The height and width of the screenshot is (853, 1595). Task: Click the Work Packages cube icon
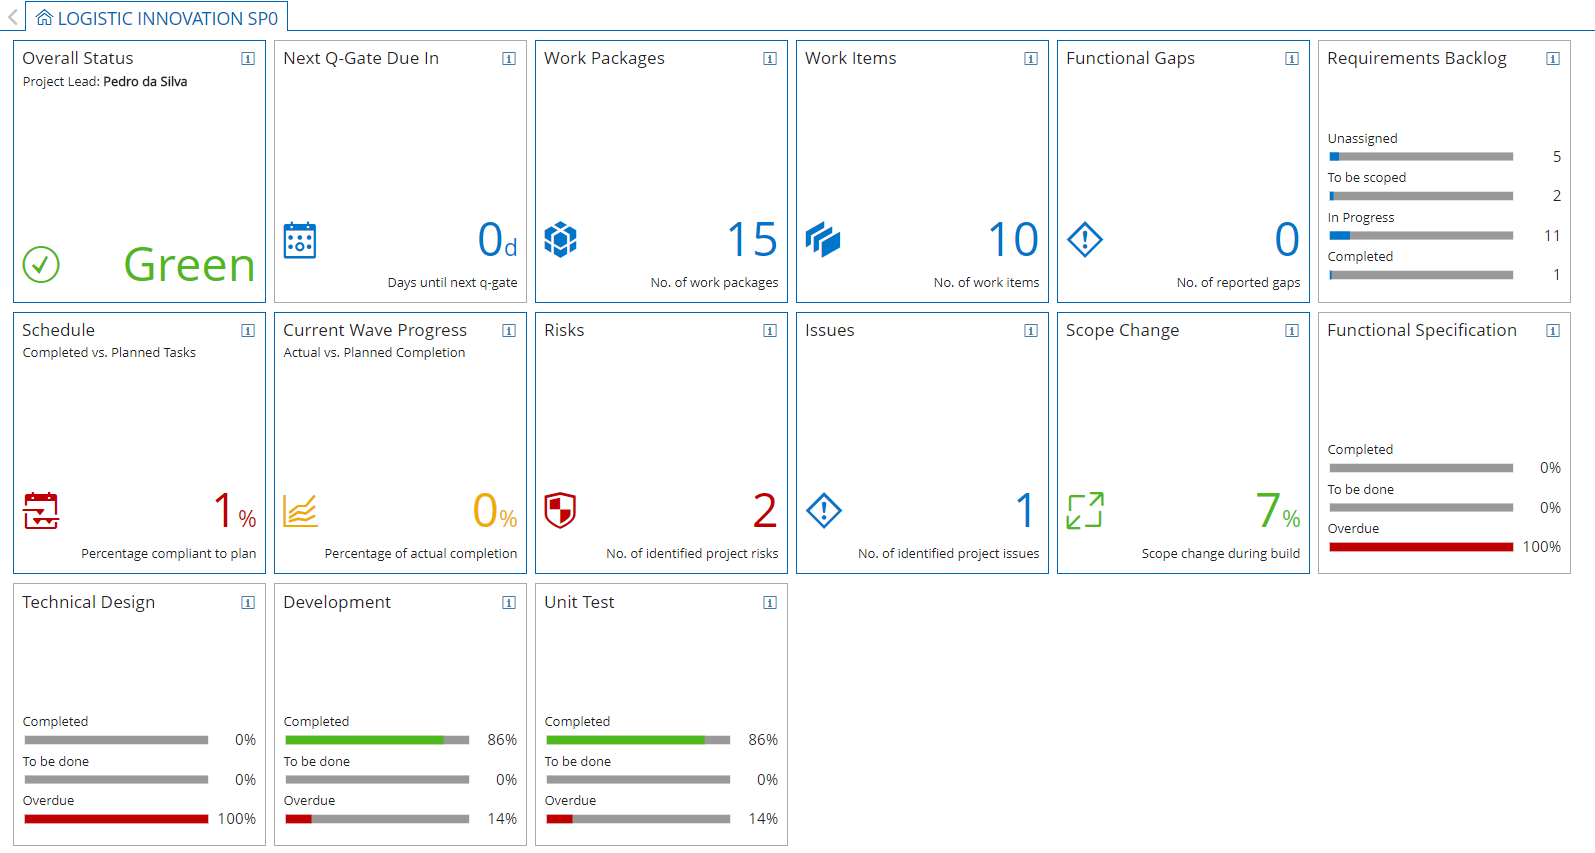point(561,240)
